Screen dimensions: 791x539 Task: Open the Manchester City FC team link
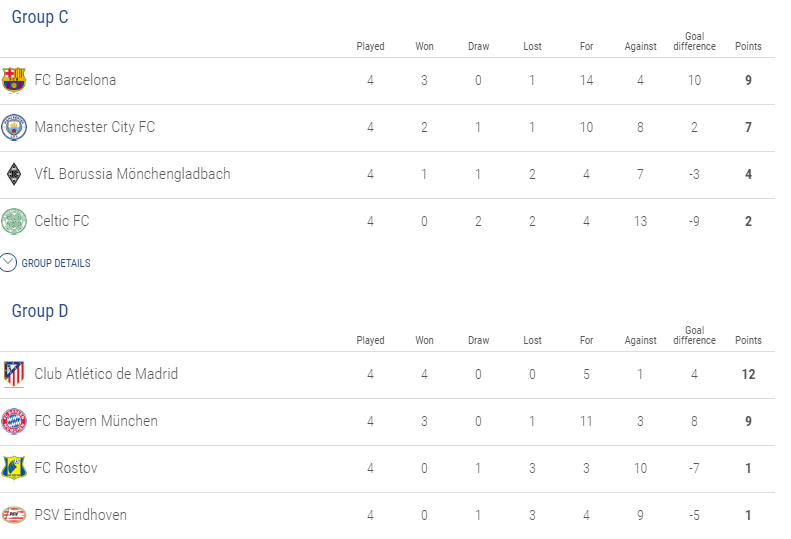pos(95,127)
